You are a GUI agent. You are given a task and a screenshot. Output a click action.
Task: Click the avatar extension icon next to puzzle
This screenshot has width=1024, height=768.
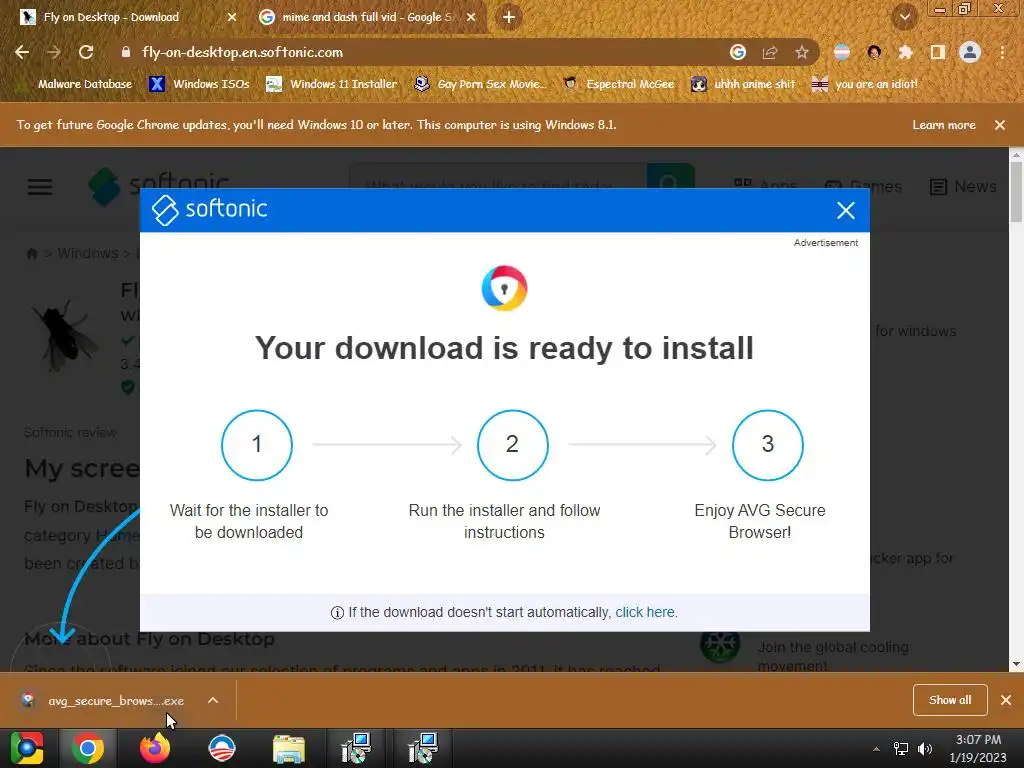click(874, 52)
